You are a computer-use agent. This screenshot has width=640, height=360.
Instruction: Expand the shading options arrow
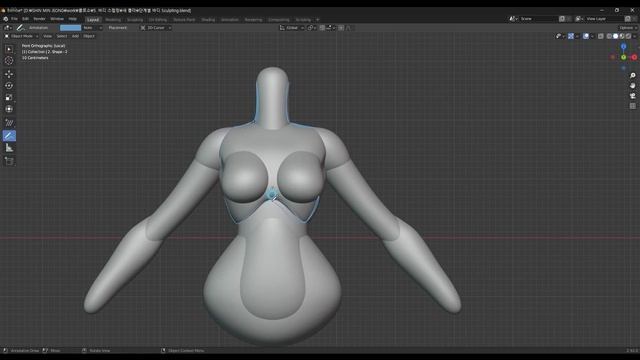click(635, 36)
